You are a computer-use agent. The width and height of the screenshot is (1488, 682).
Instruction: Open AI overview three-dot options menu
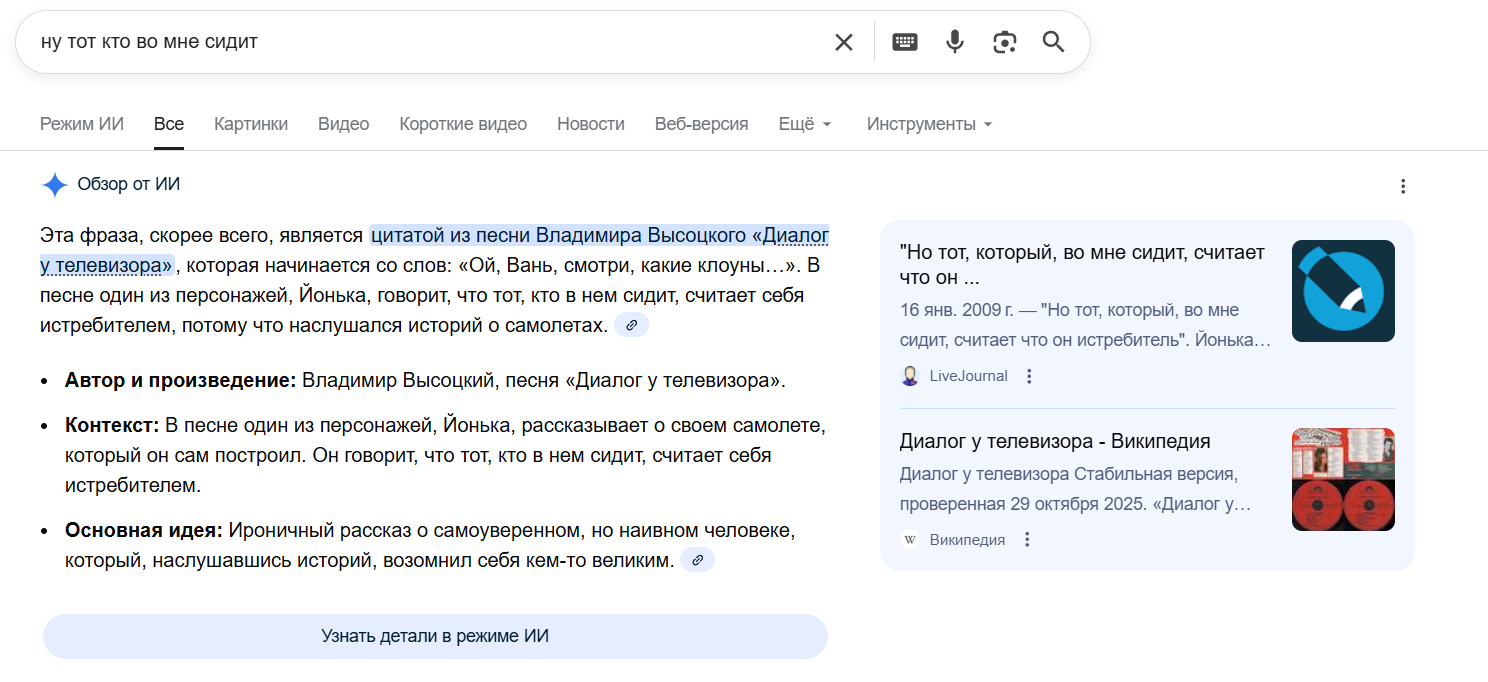[x=1403, y=186]
